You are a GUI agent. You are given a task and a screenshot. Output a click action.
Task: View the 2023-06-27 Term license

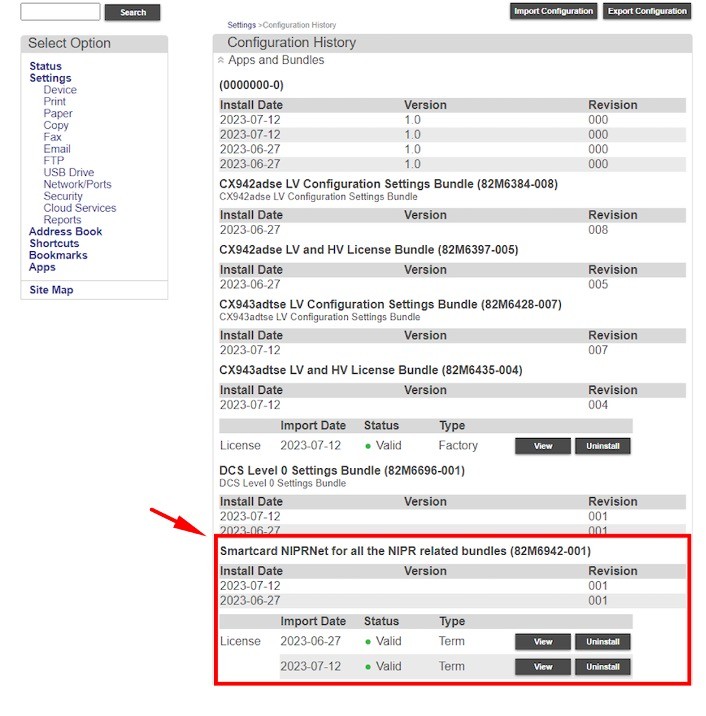(543, 642)
